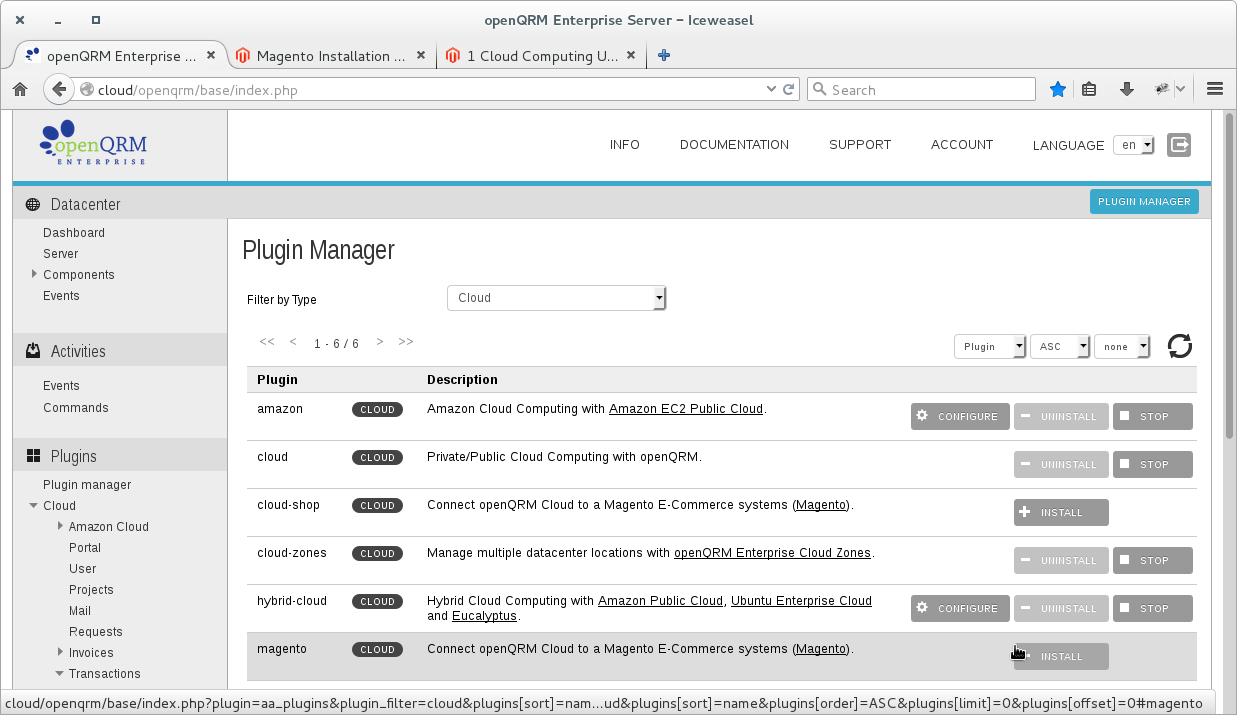The height and width of the screenshot is (715, 1237).
Task: Click the openQRM logout icon
Action: coord(1180,145)
